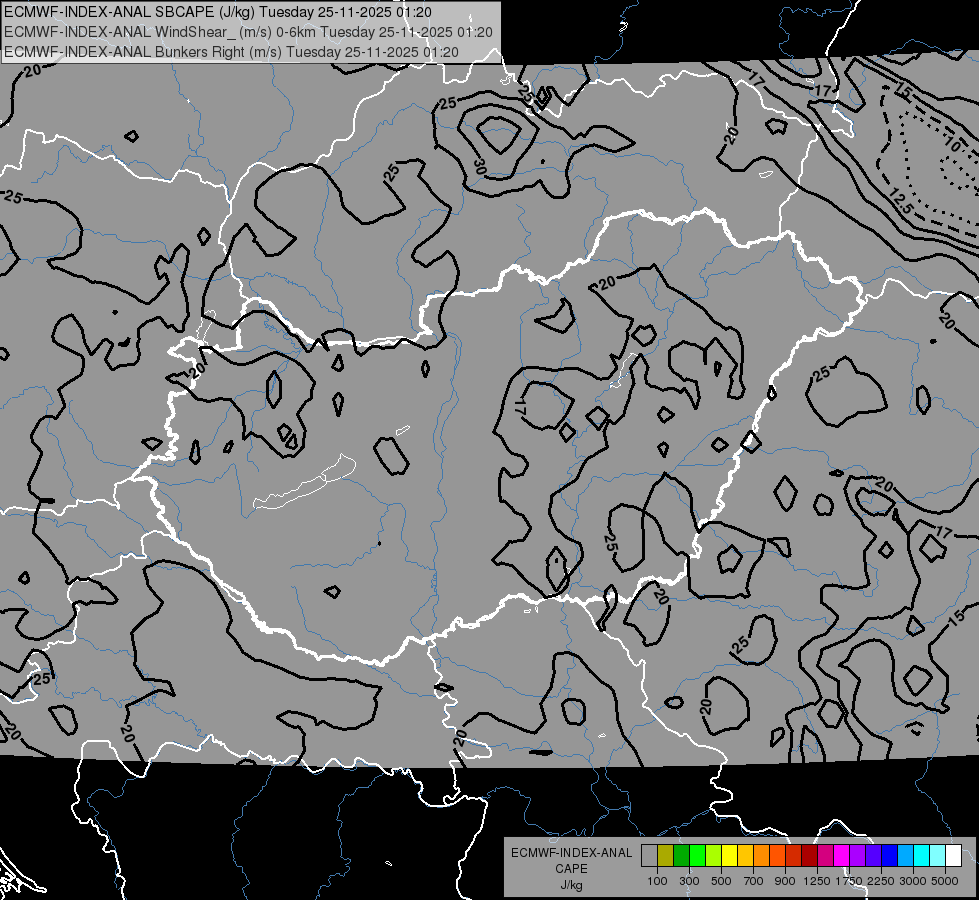Select the bright cyan legend swatch

click(x=922, y=856)
